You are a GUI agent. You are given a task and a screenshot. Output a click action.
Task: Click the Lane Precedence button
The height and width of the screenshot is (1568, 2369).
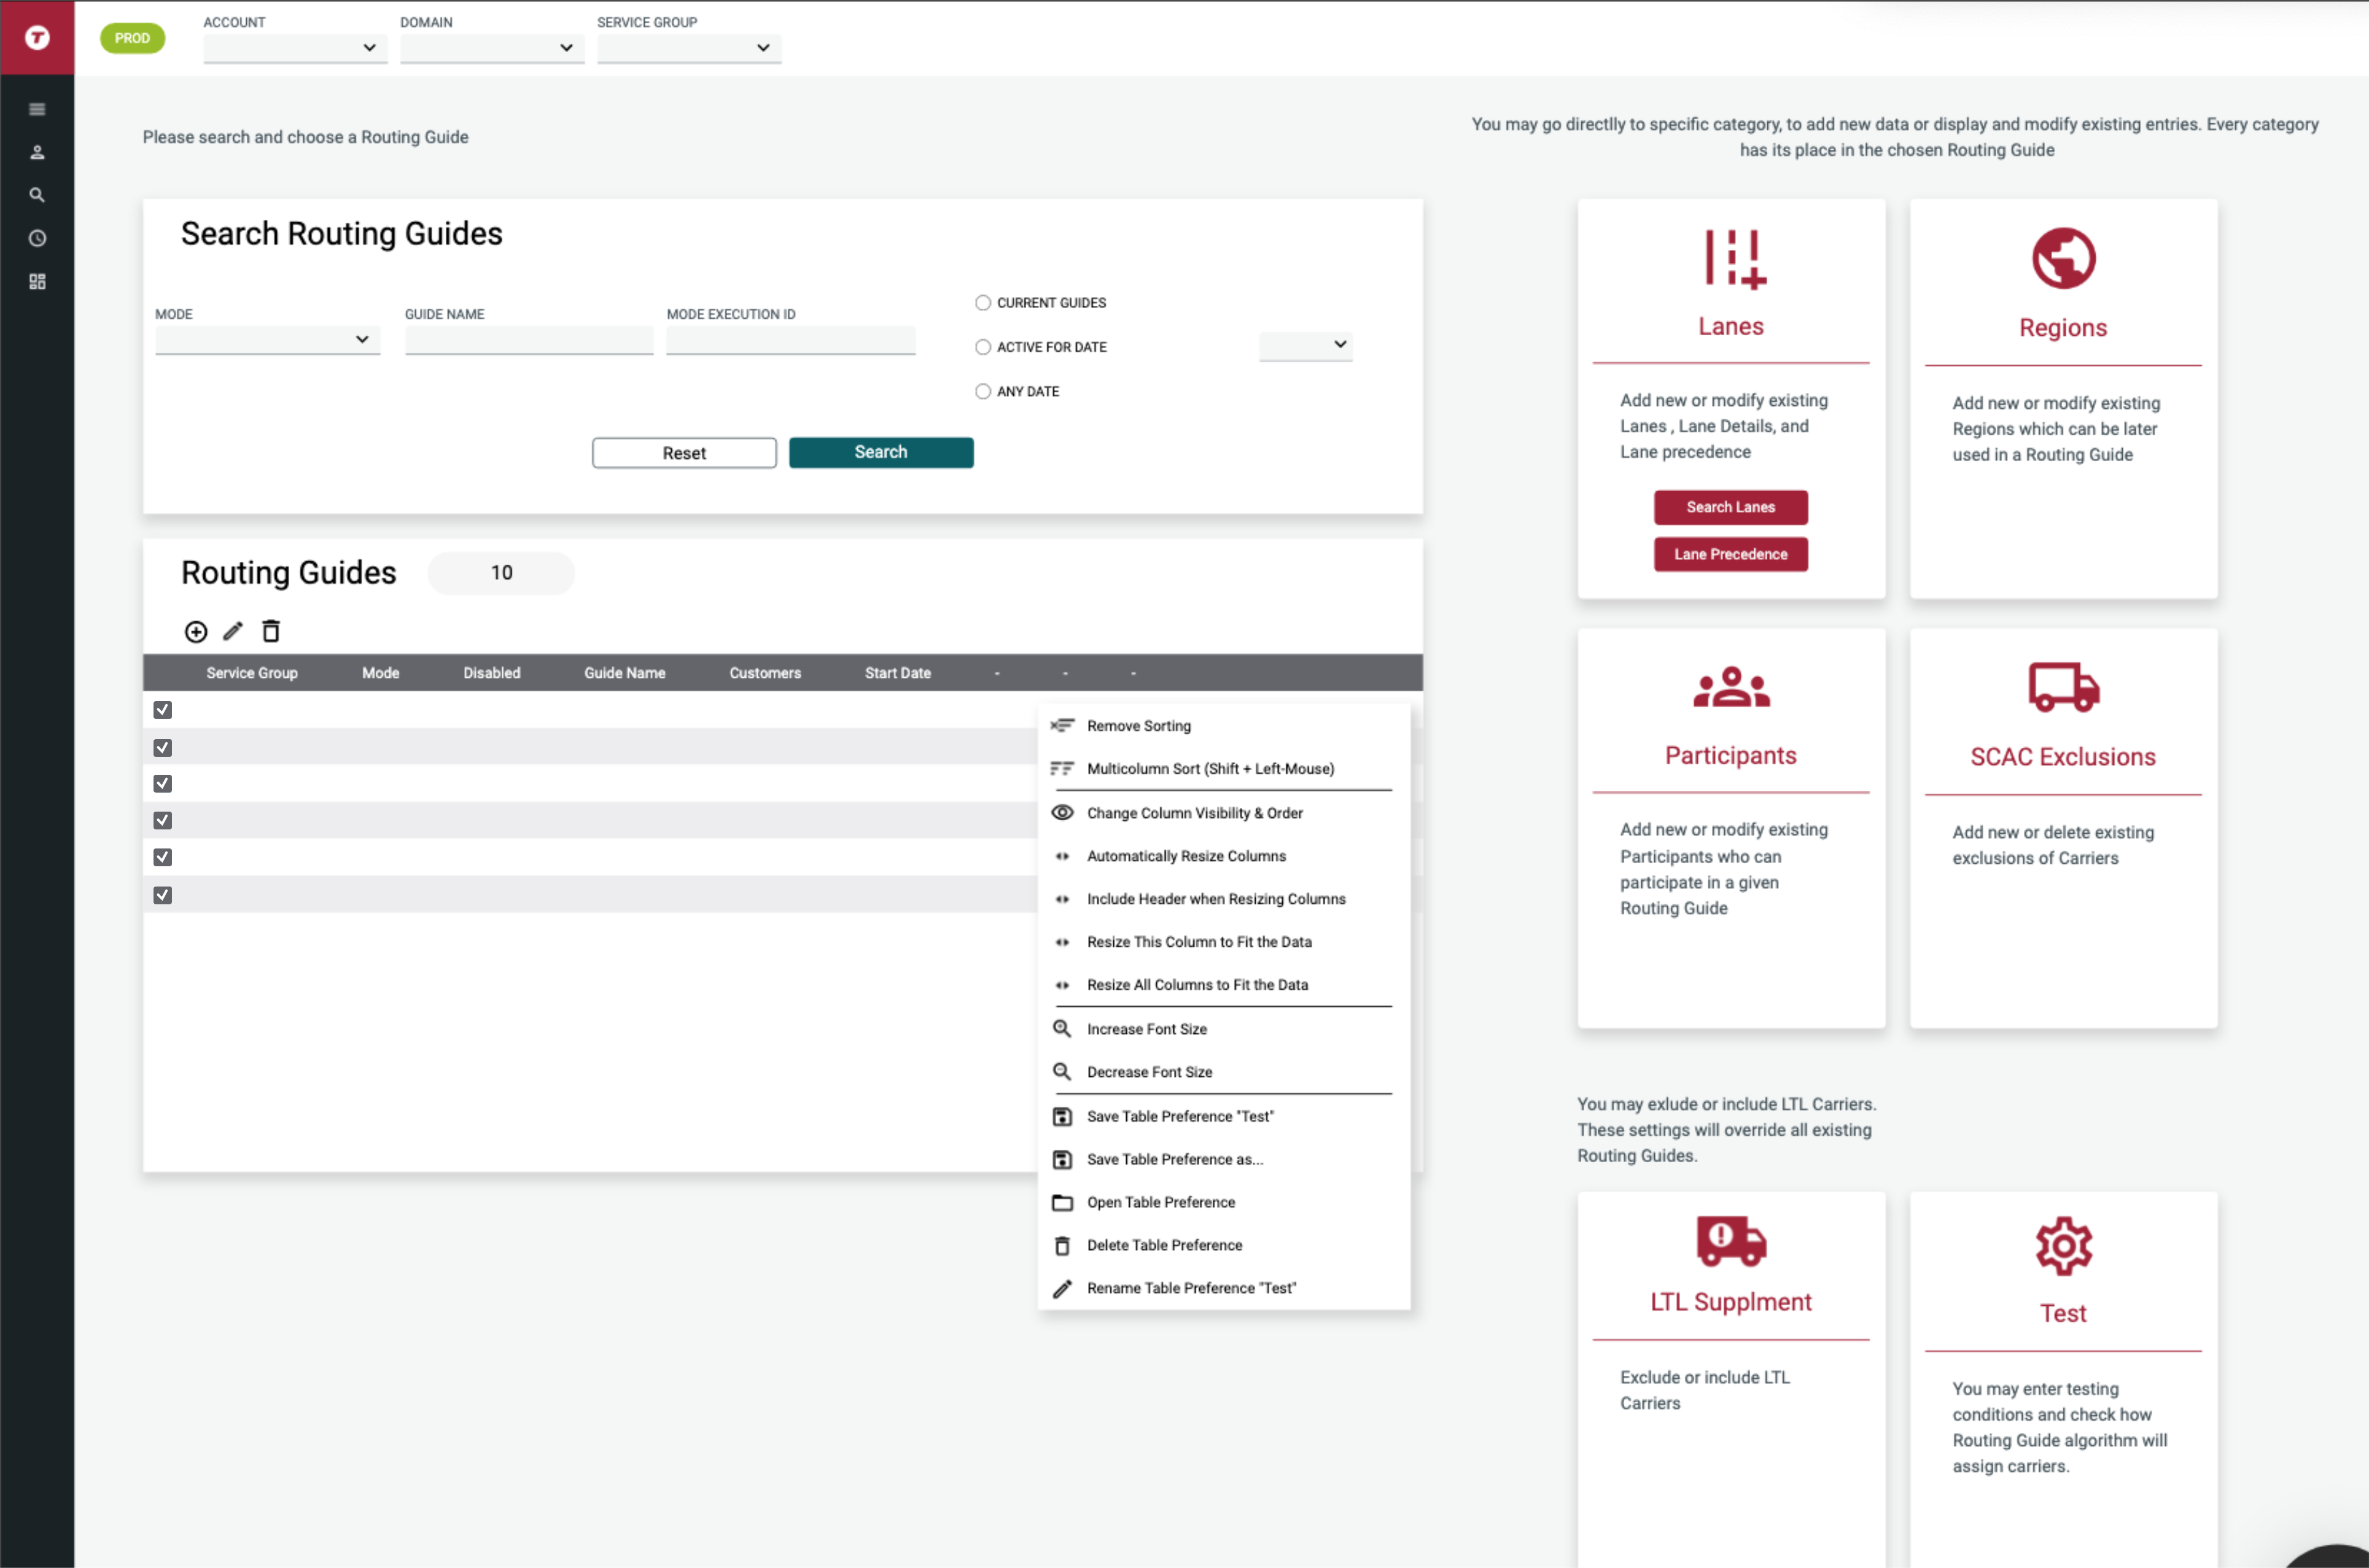point(1731,554)
